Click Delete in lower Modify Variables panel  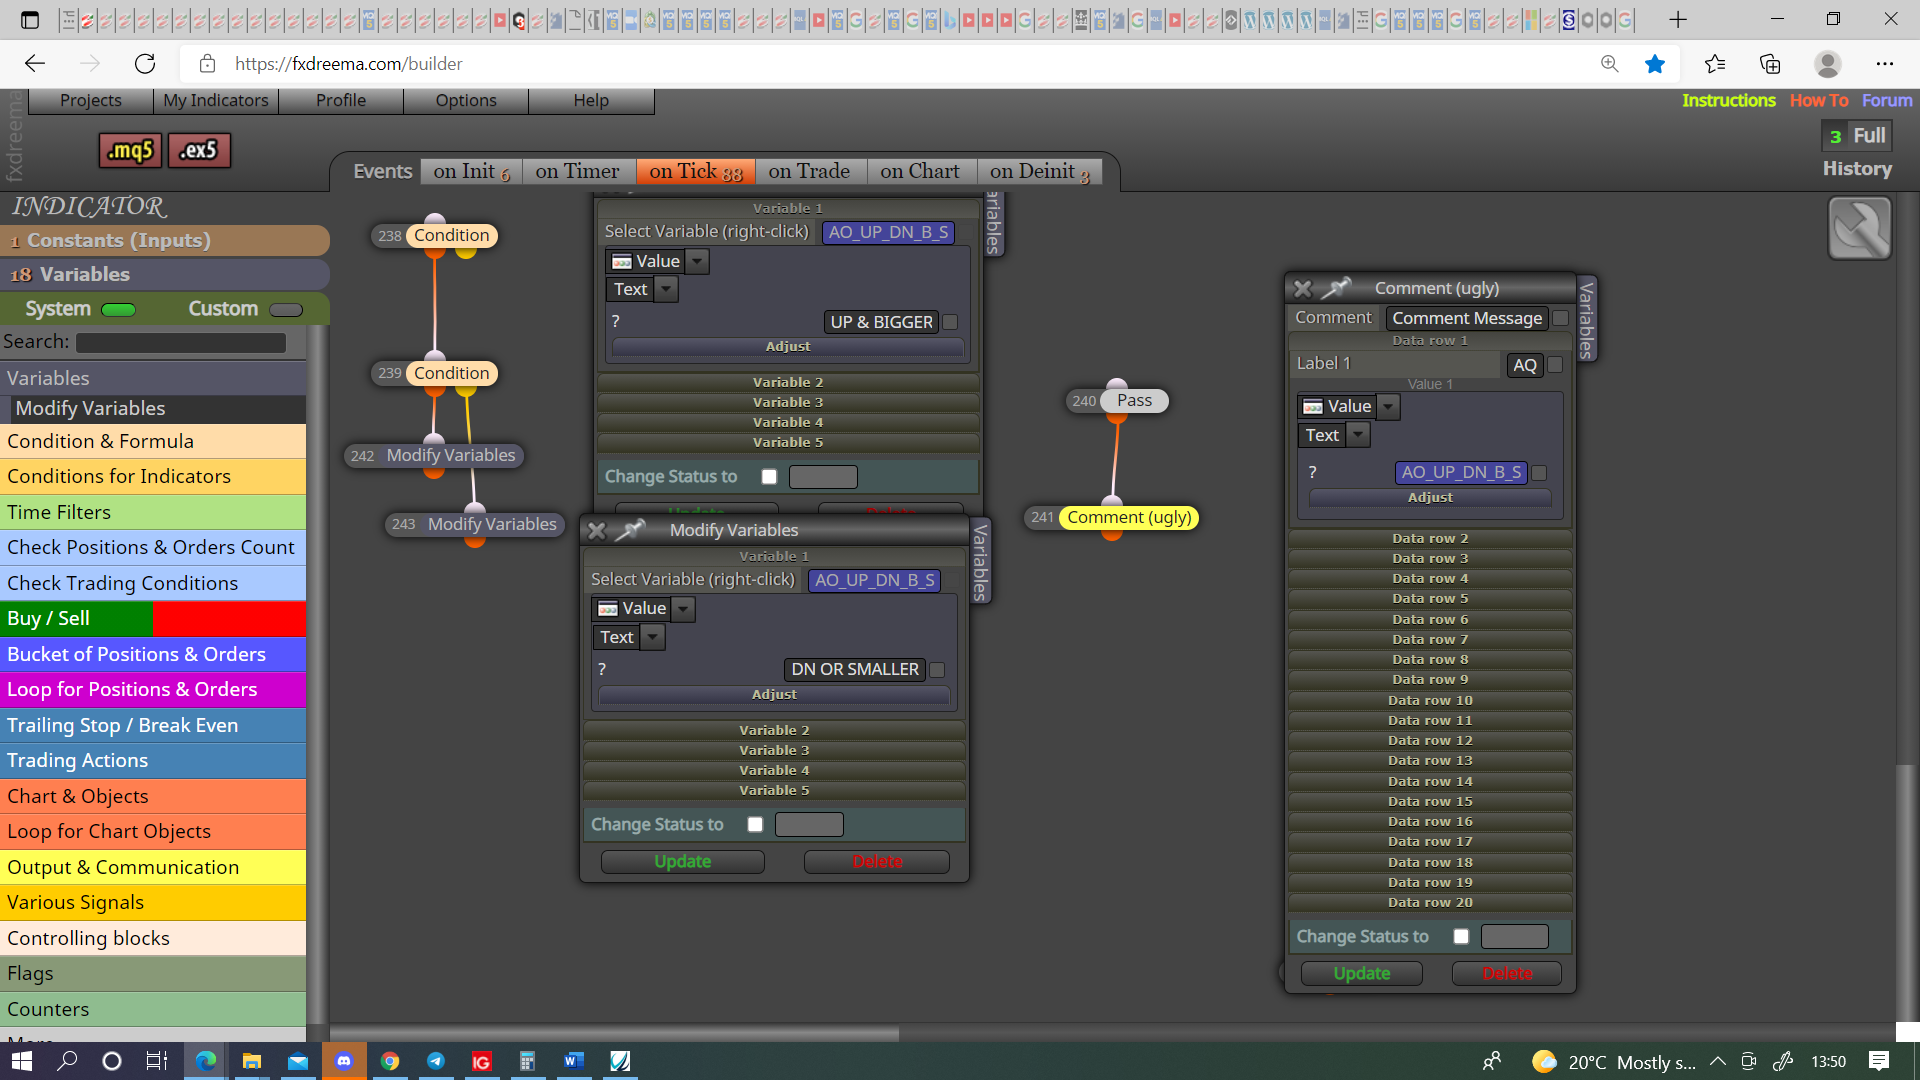point(877,862)
